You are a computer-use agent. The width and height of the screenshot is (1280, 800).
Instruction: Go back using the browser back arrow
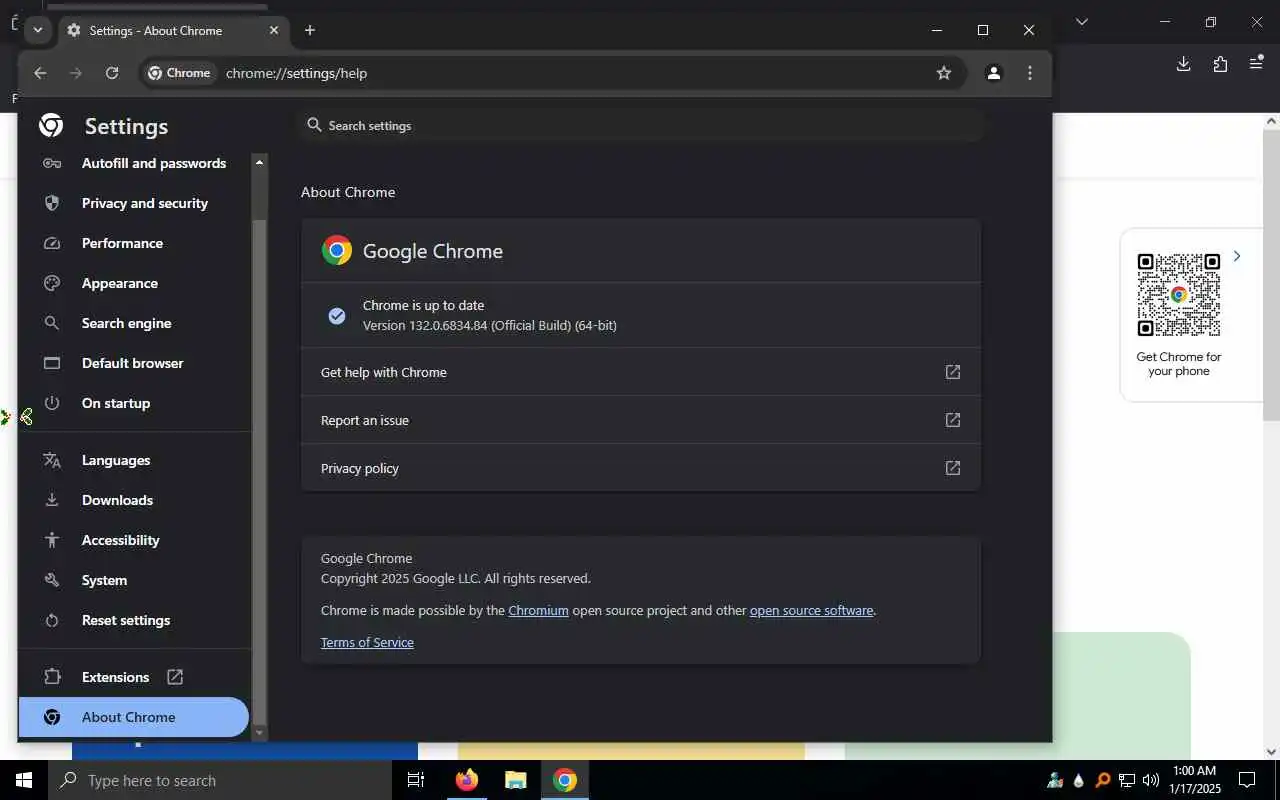[40, 73]
